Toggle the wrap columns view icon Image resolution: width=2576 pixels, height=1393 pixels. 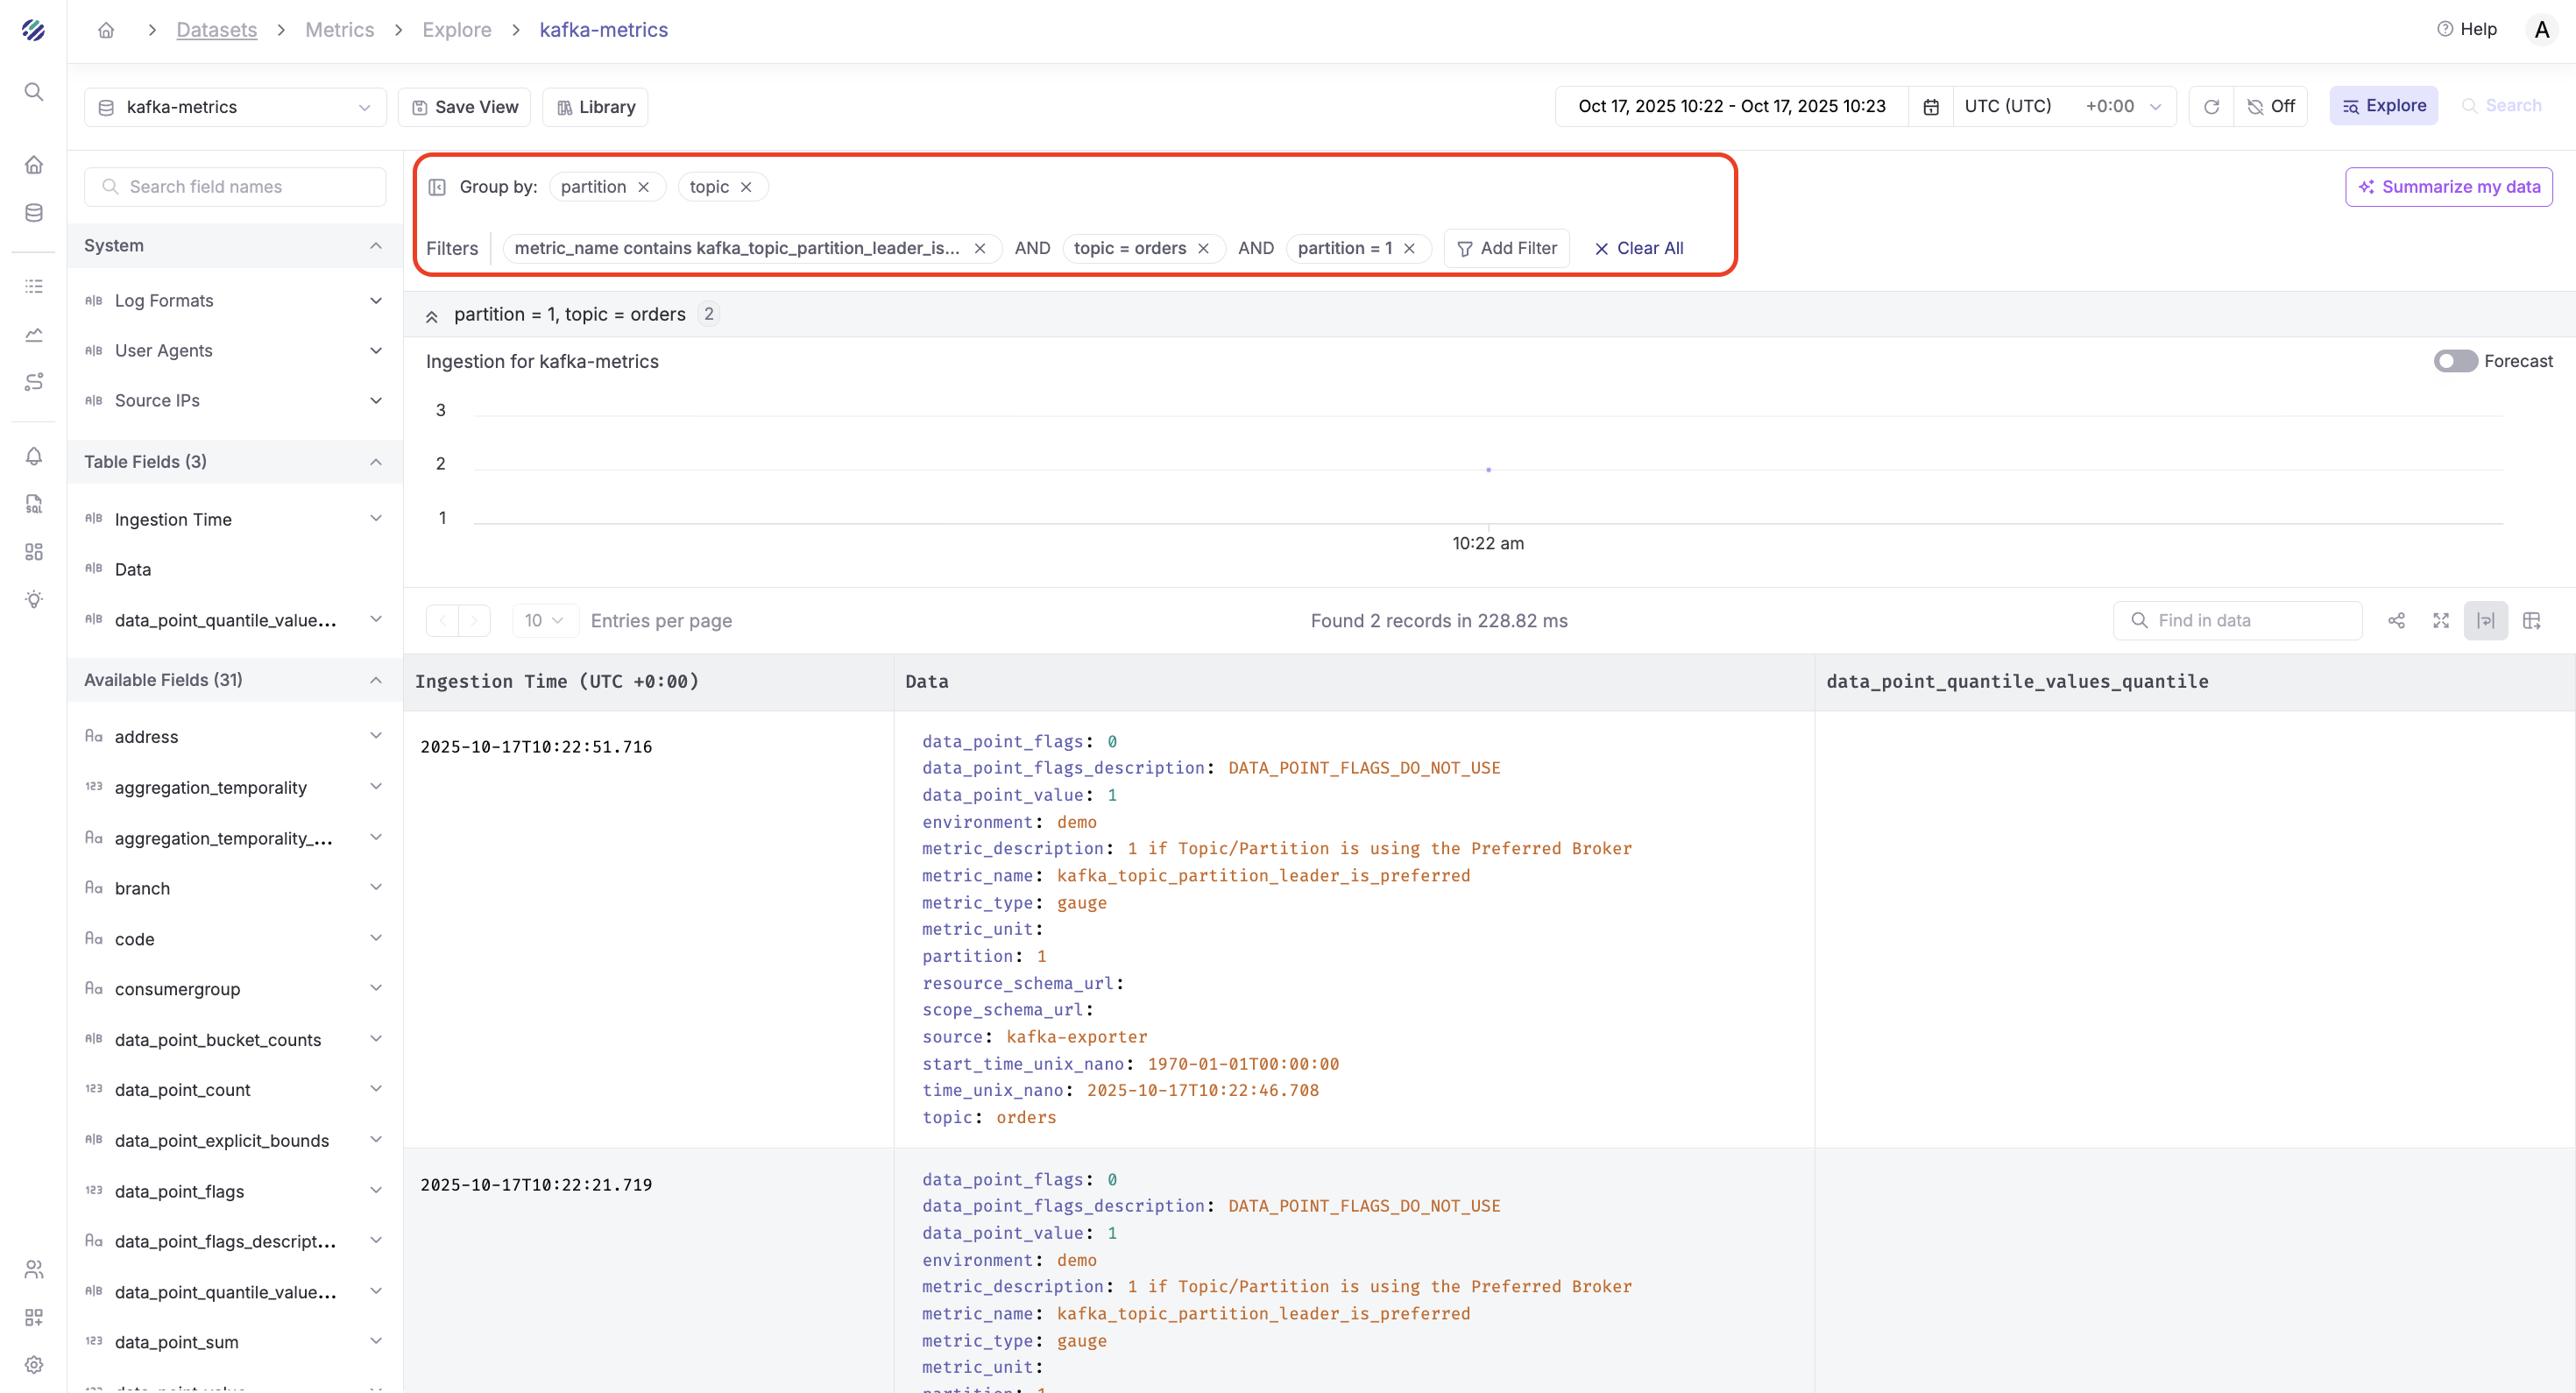coord(2486,621)
